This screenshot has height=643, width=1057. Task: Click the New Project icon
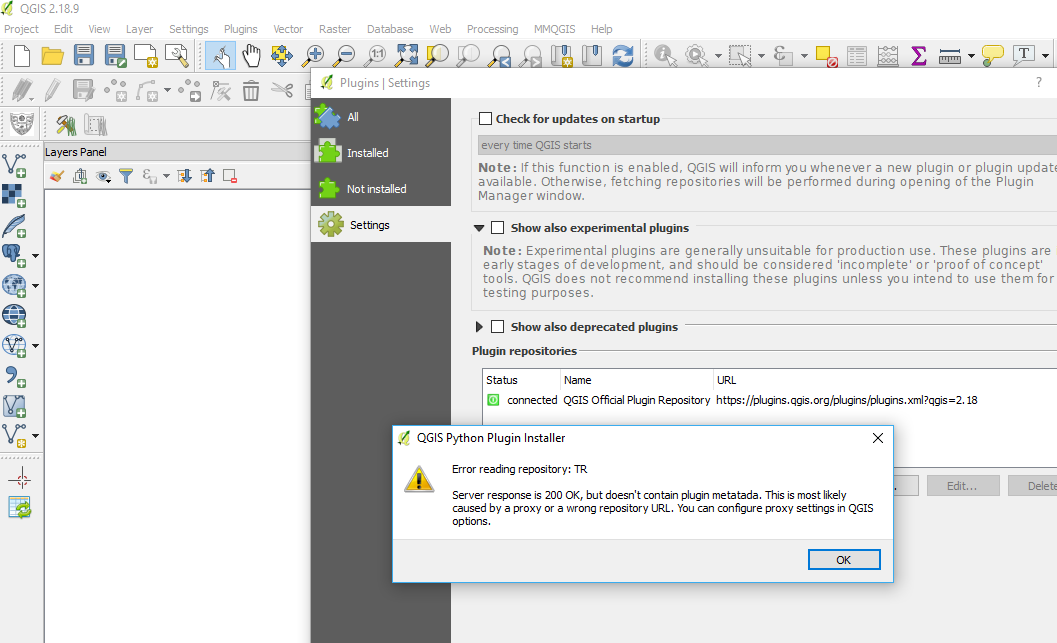click(22, 55)
